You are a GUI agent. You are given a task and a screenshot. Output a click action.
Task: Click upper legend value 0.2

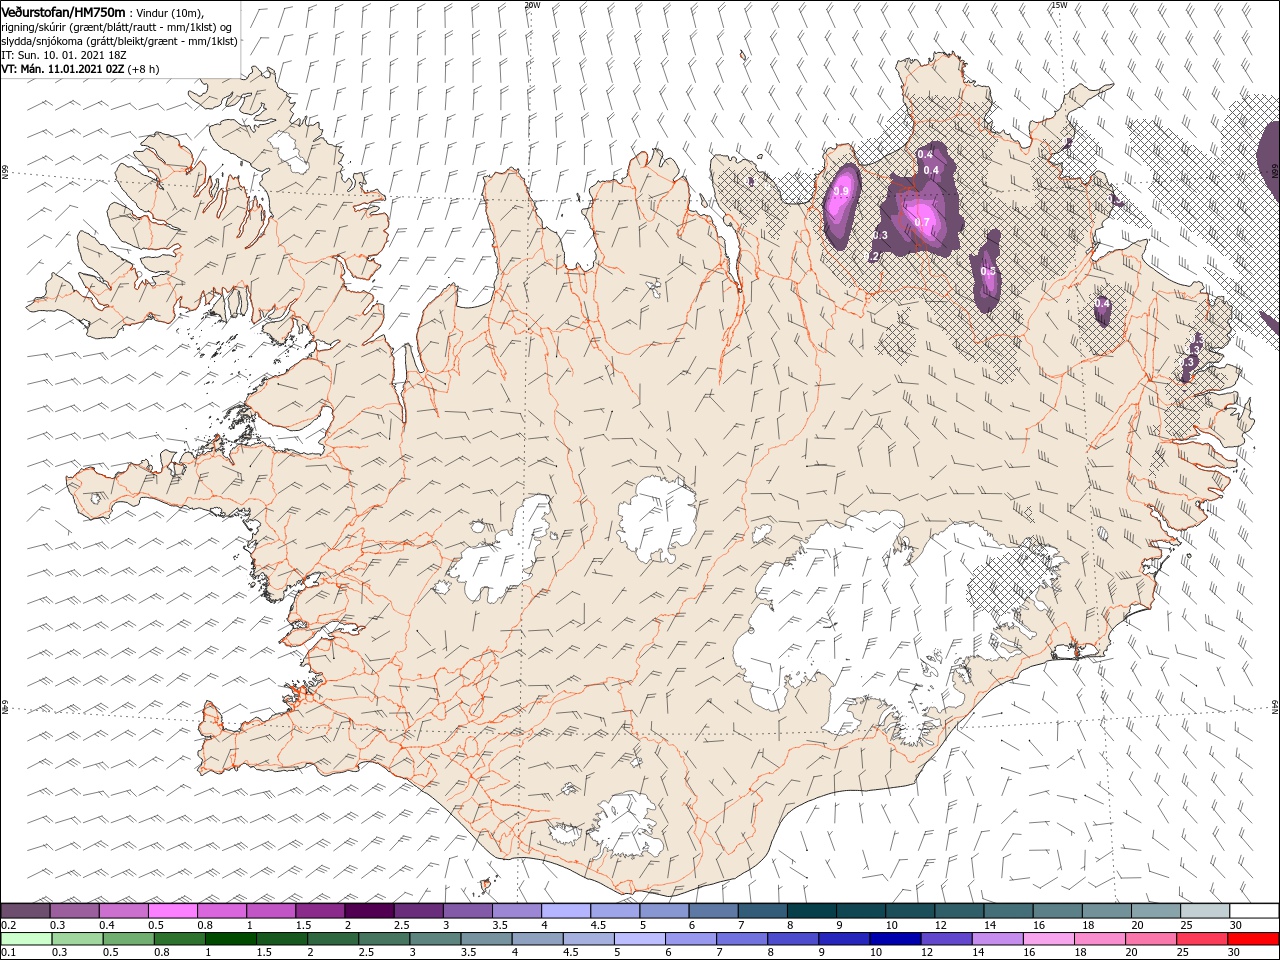point(8,925)
